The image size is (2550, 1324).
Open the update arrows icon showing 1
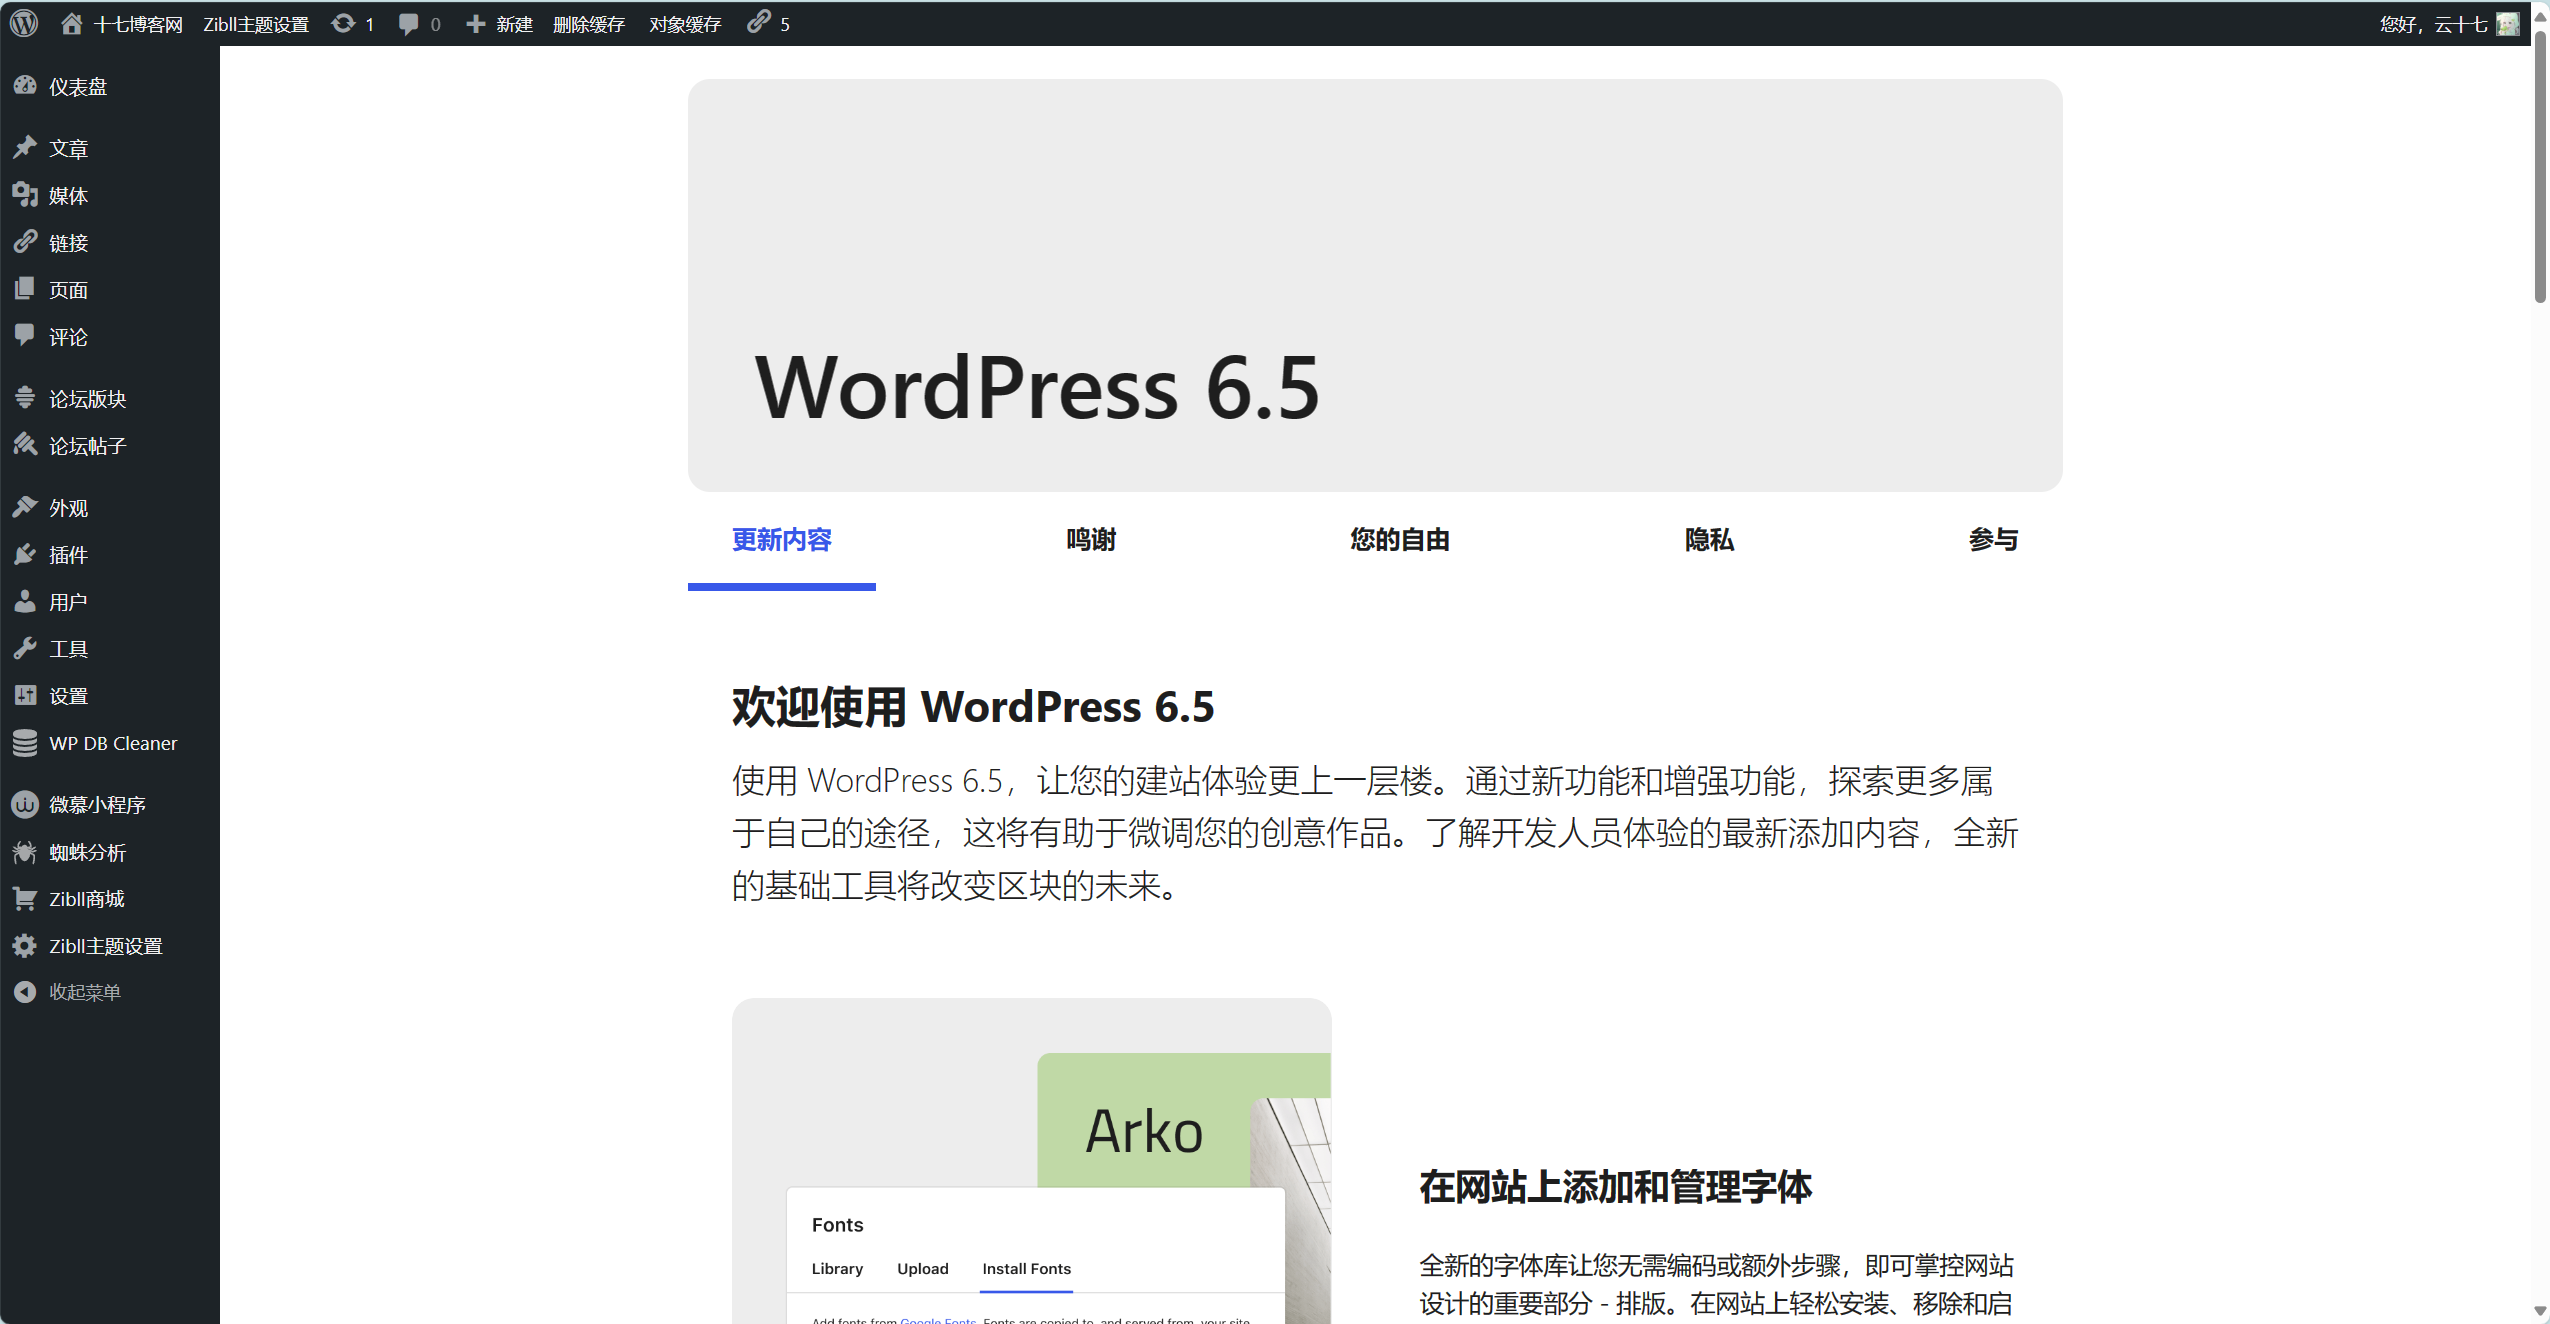tap(344, 22)
